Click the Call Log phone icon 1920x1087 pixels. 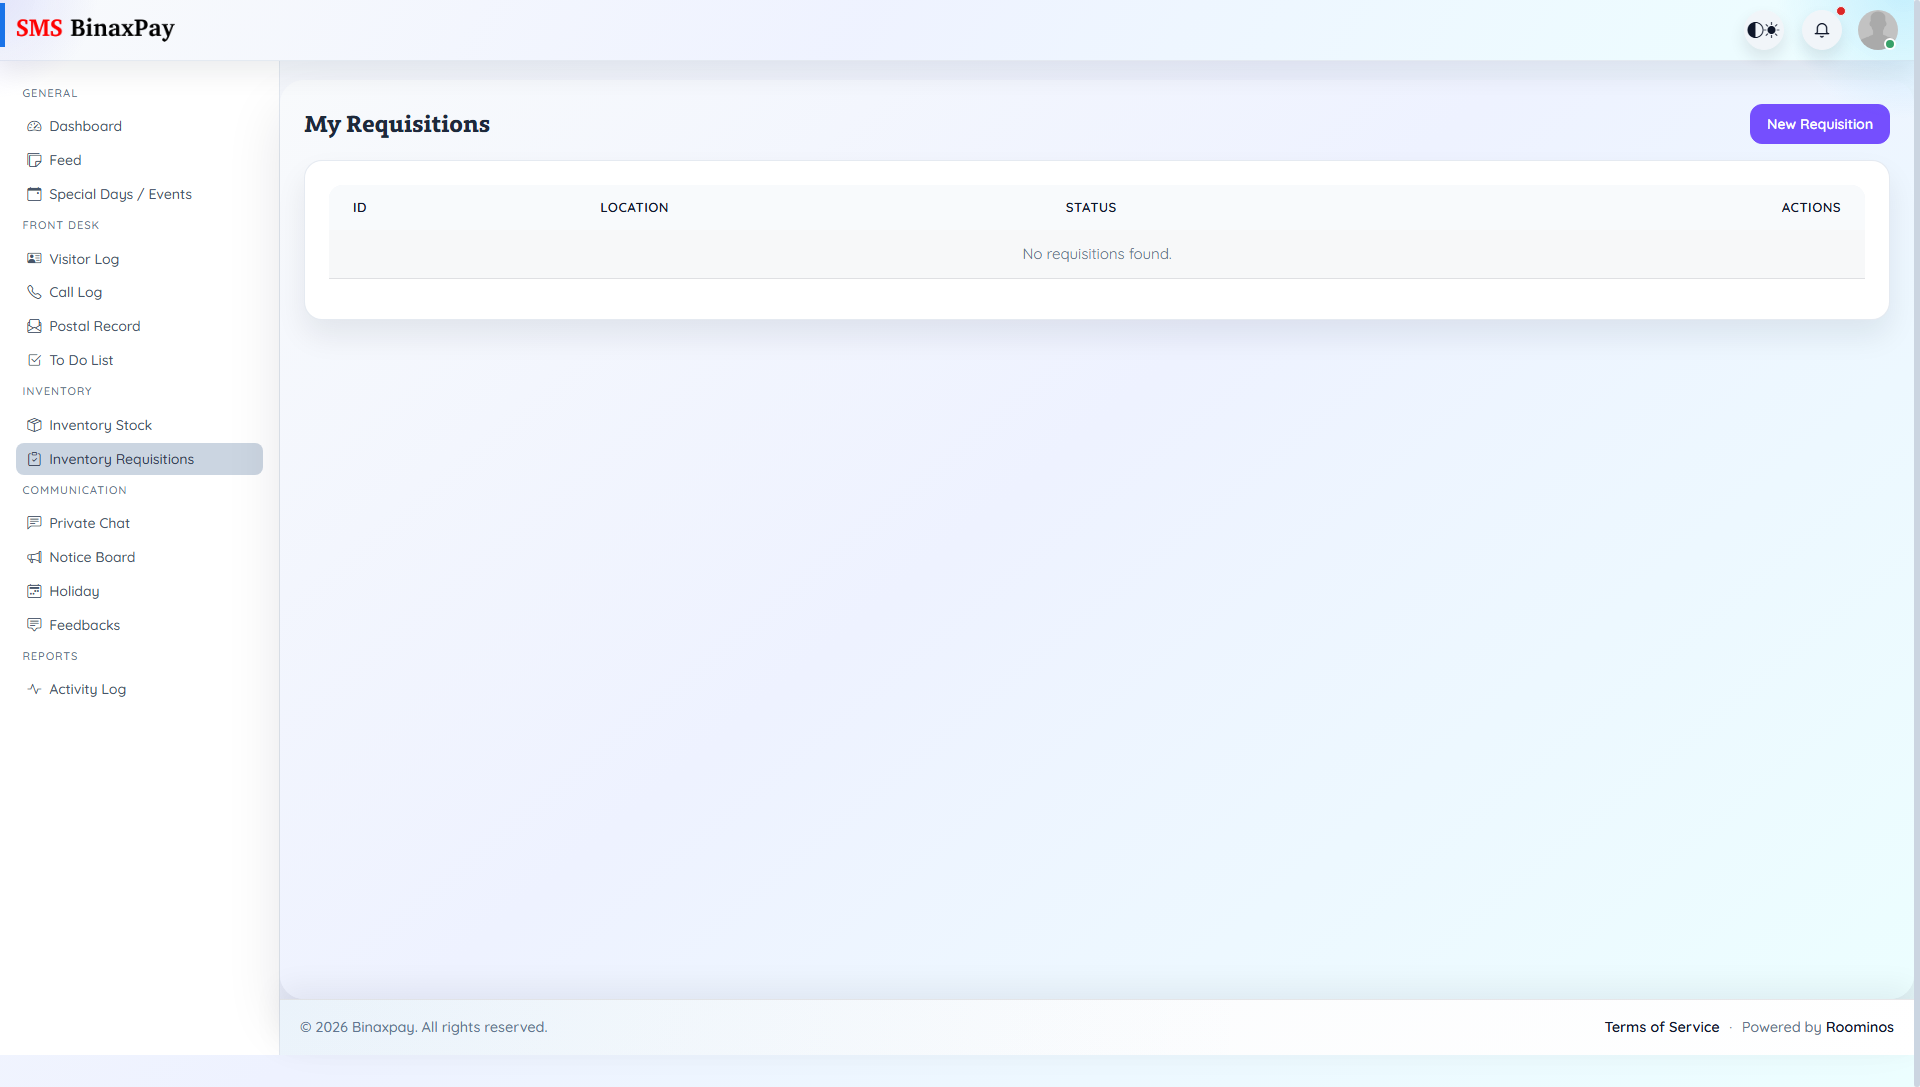35,292
